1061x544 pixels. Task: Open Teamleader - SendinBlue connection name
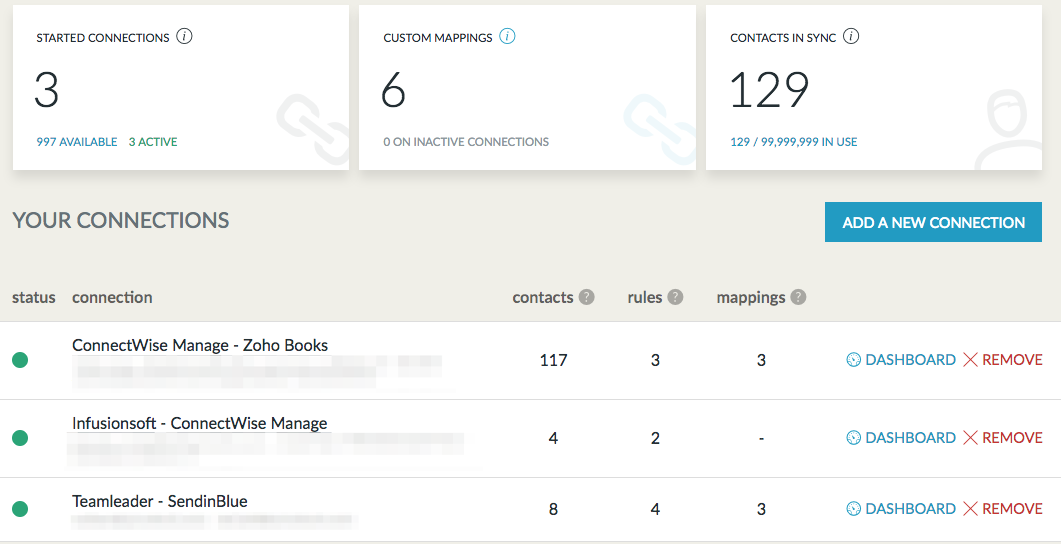[160, 501]
